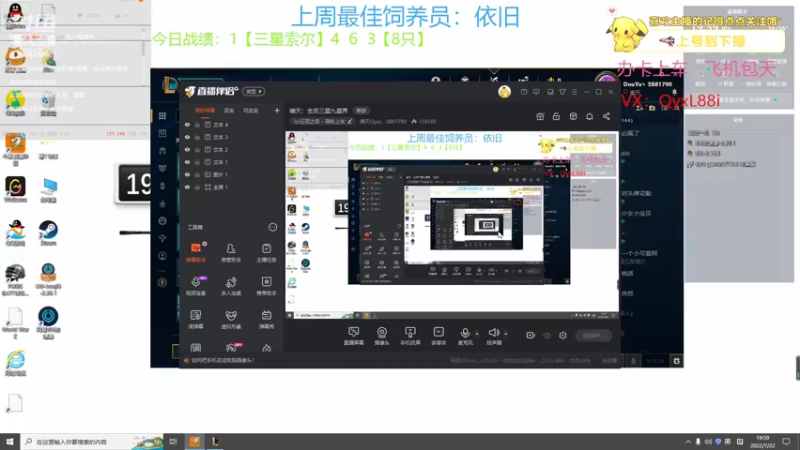Open the 弹幕助手 tool

coord(196,253)
